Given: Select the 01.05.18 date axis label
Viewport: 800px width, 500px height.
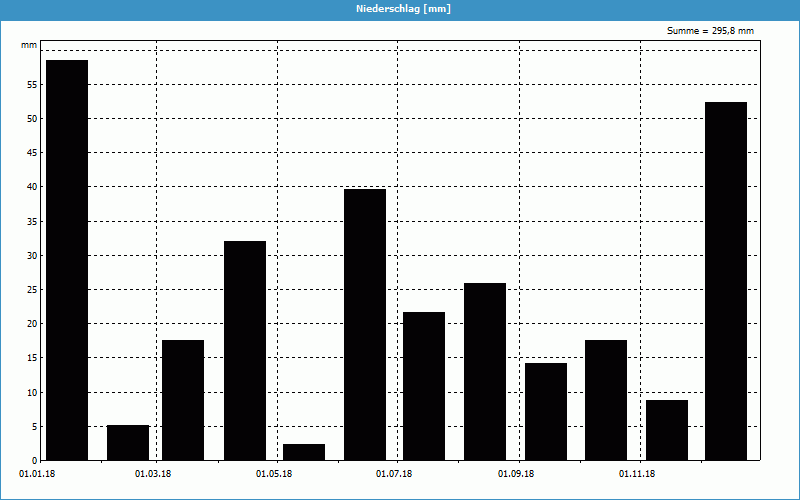Looking at the screenshot, I should 274,474.
